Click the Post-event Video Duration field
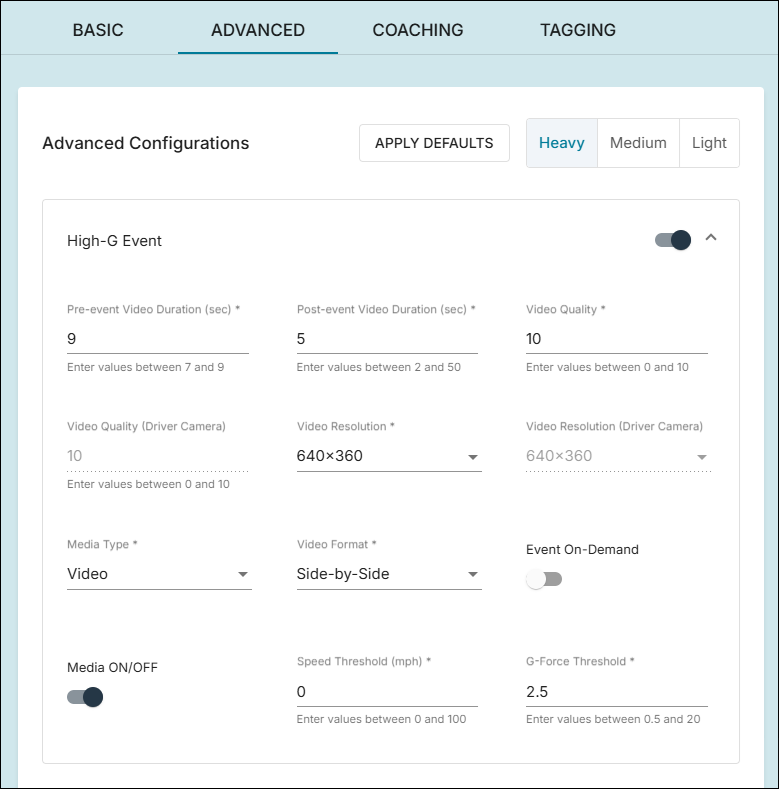779x789 pixels. pyautogui.click(x=387, y=339)
